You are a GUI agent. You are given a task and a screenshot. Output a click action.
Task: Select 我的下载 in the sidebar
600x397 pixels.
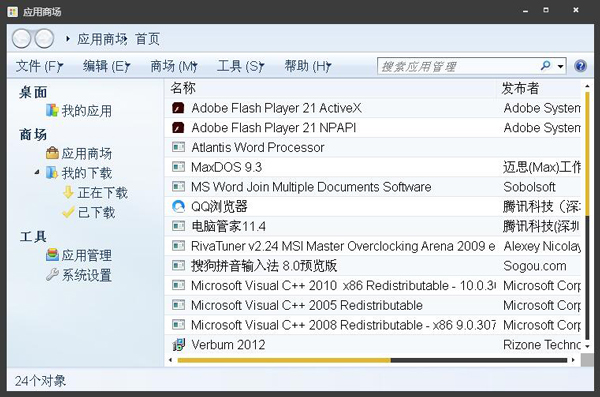click(86, 173)
